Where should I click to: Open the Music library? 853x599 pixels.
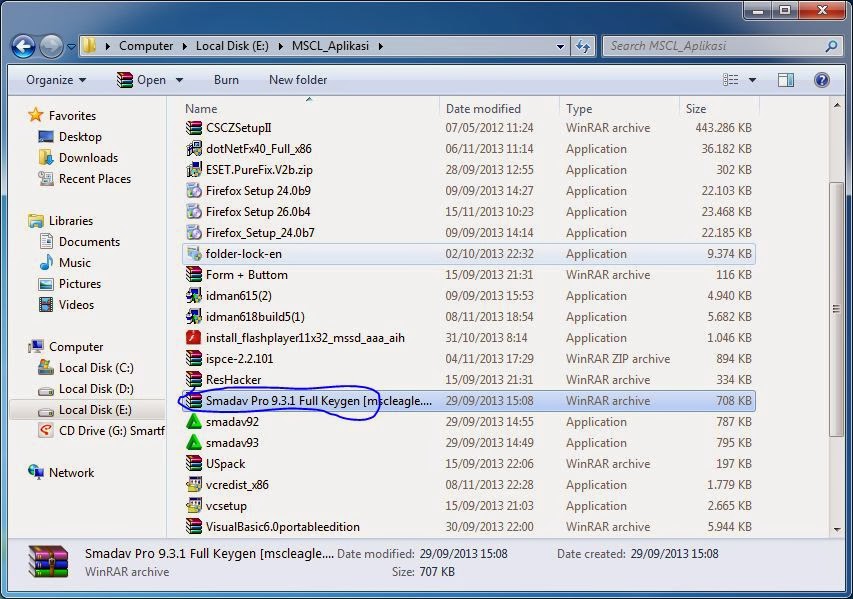tap(75, 263)
